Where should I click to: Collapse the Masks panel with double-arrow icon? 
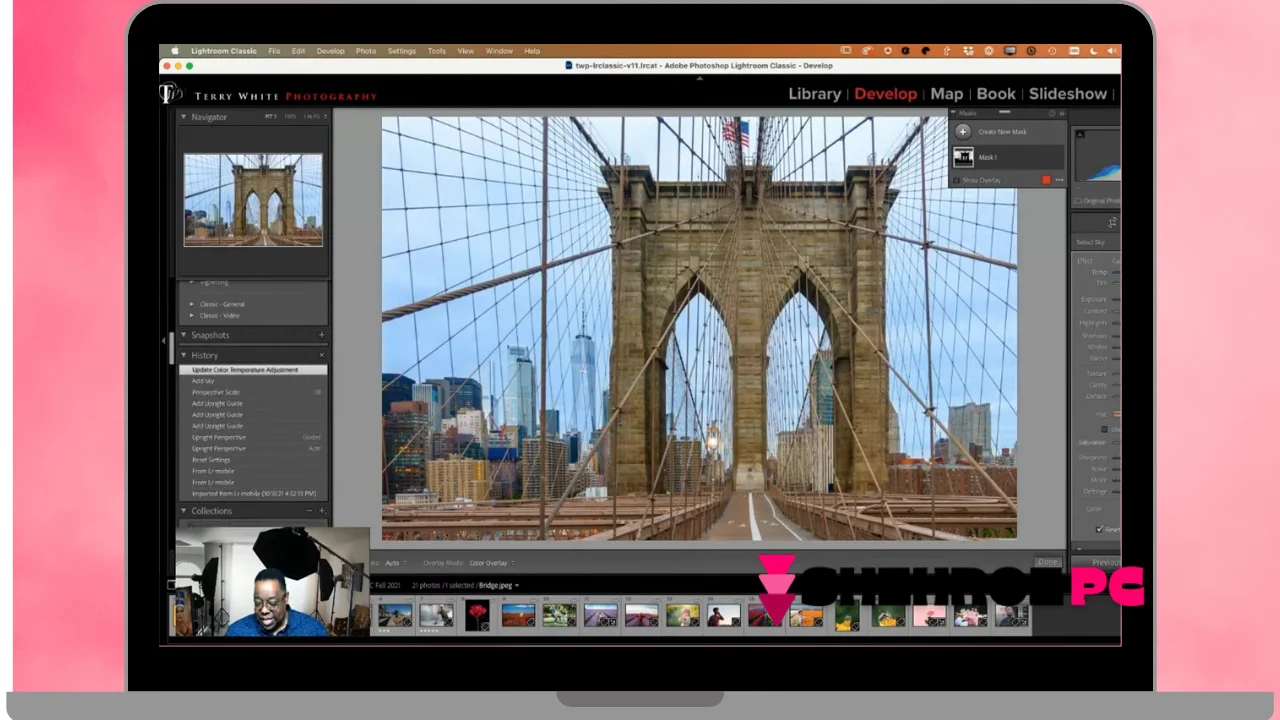1062,114
